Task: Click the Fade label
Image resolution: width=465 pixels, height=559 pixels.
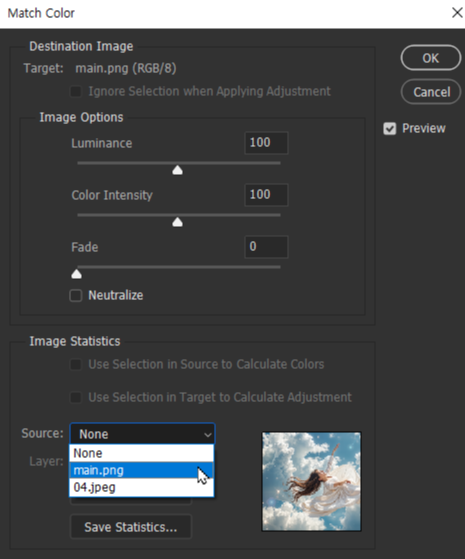Action: pyautogui.click(x=85, y=247)
